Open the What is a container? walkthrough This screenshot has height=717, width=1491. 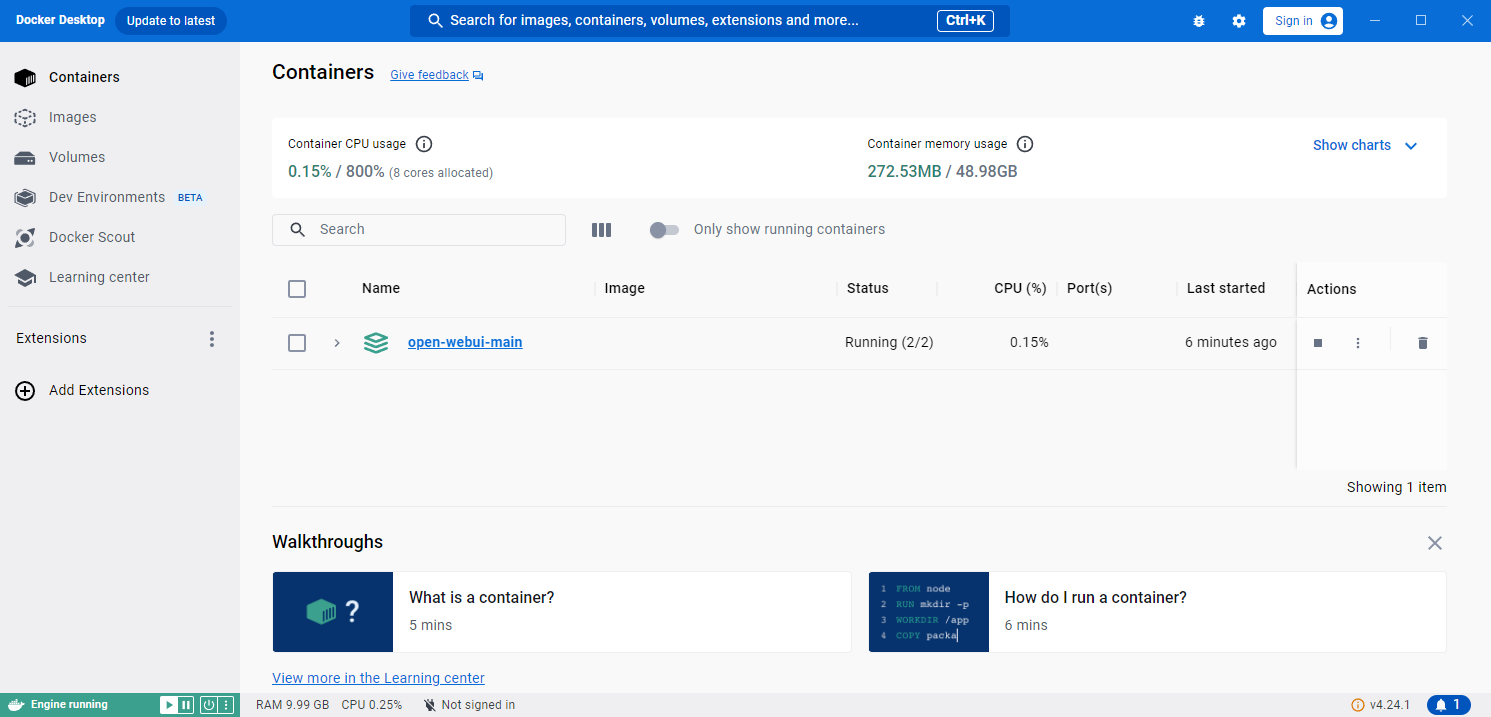pyautogui.click(x=562, y=612)
